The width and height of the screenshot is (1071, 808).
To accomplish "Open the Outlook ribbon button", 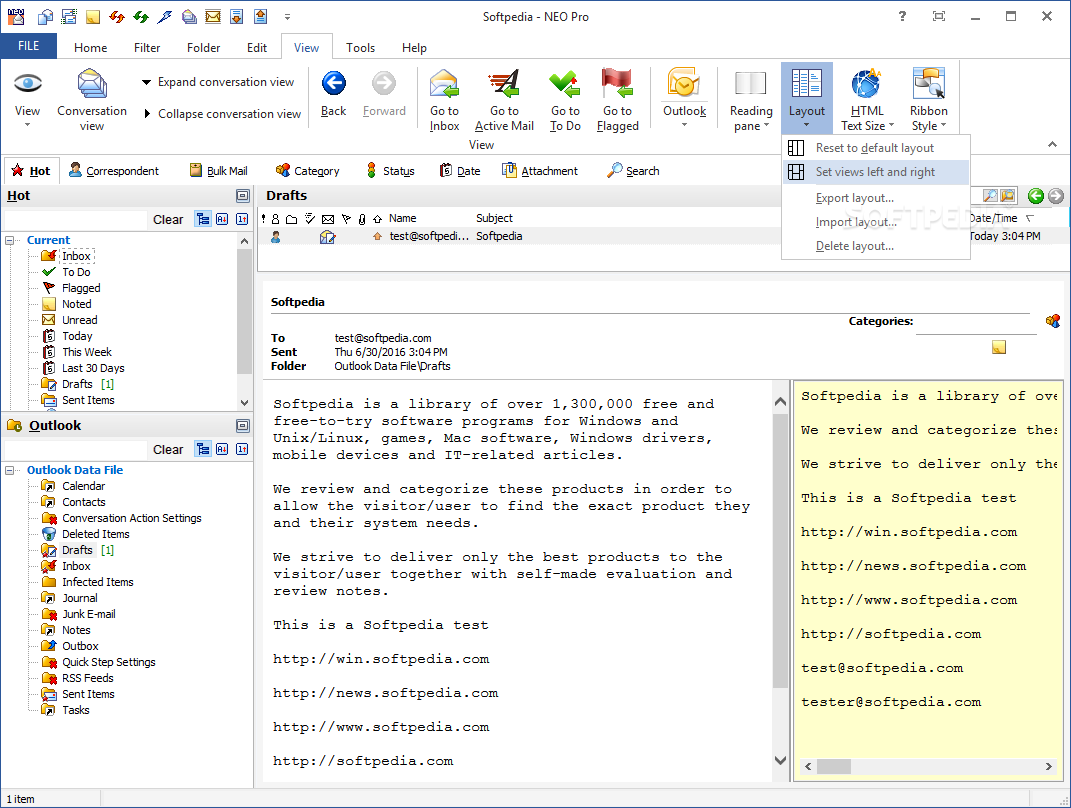I will pos(684,98).
